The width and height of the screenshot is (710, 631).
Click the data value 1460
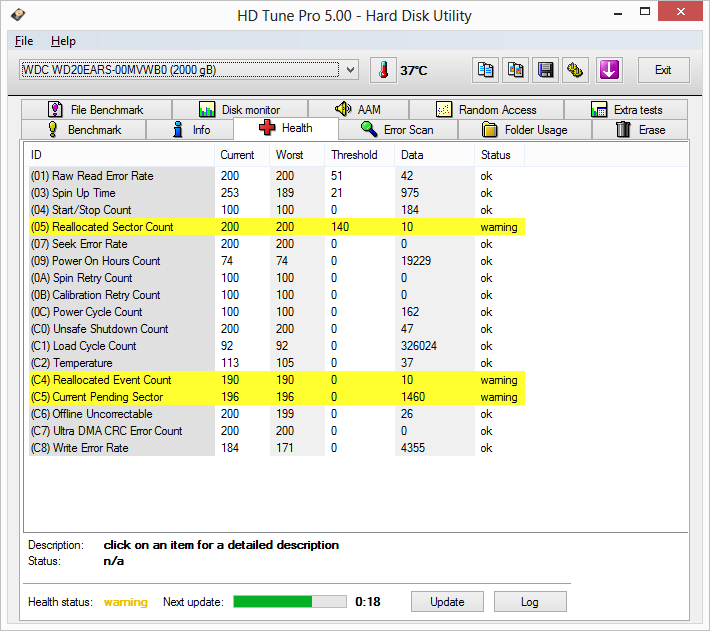click(x=413, y=397)
